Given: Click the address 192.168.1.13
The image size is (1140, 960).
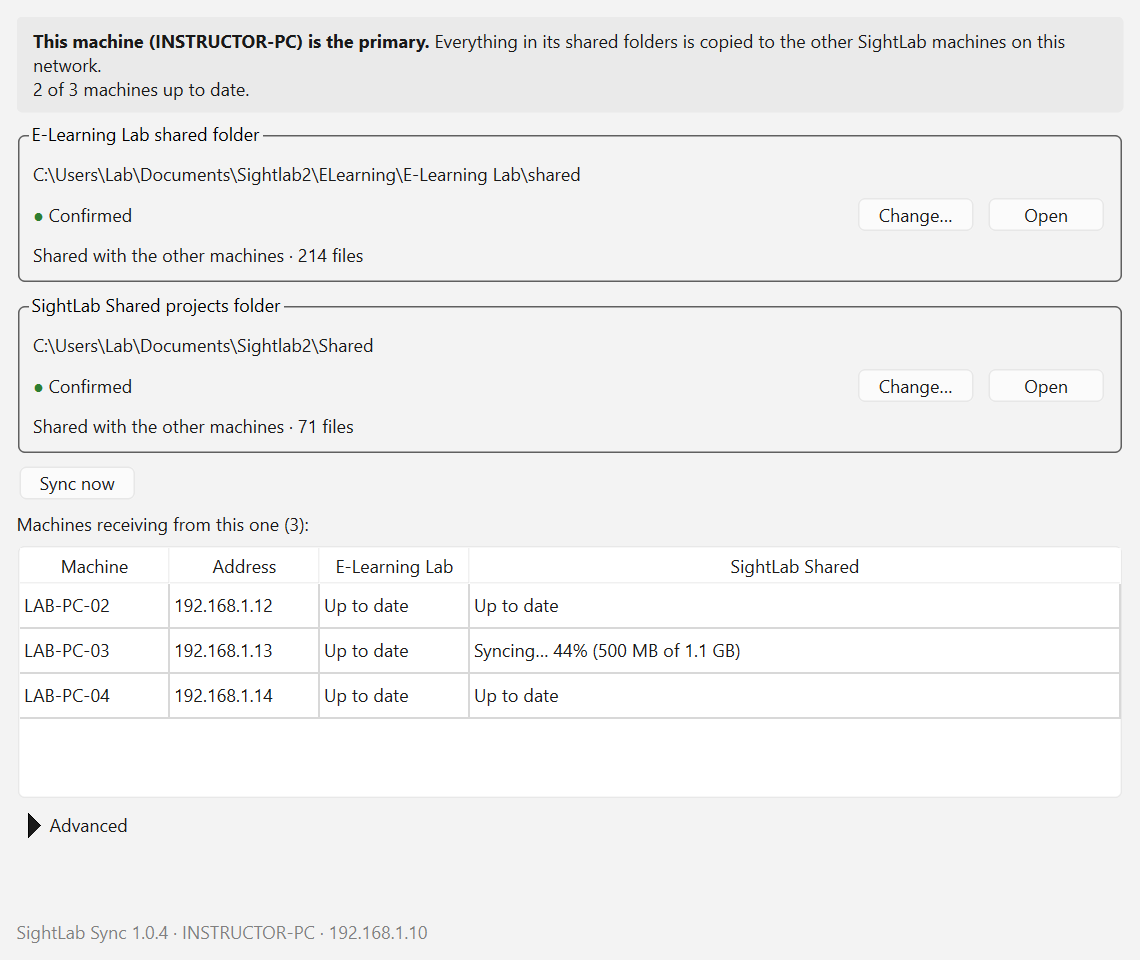Looking at the screenshot, I should click(244, 651).
